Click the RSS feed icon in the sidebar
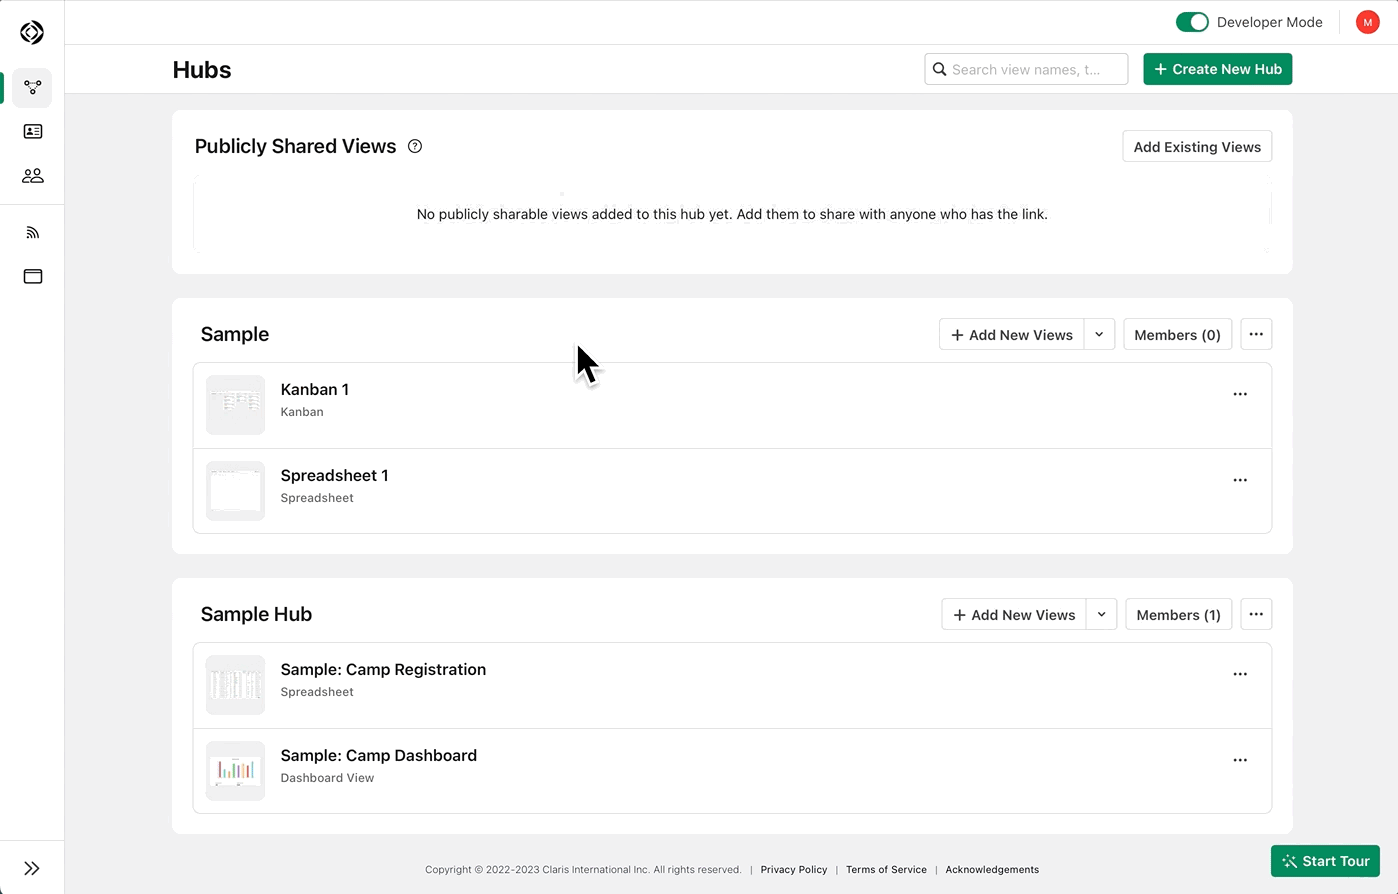The image size is (1398, 894). pyautogui.click(x=32, y=231)
